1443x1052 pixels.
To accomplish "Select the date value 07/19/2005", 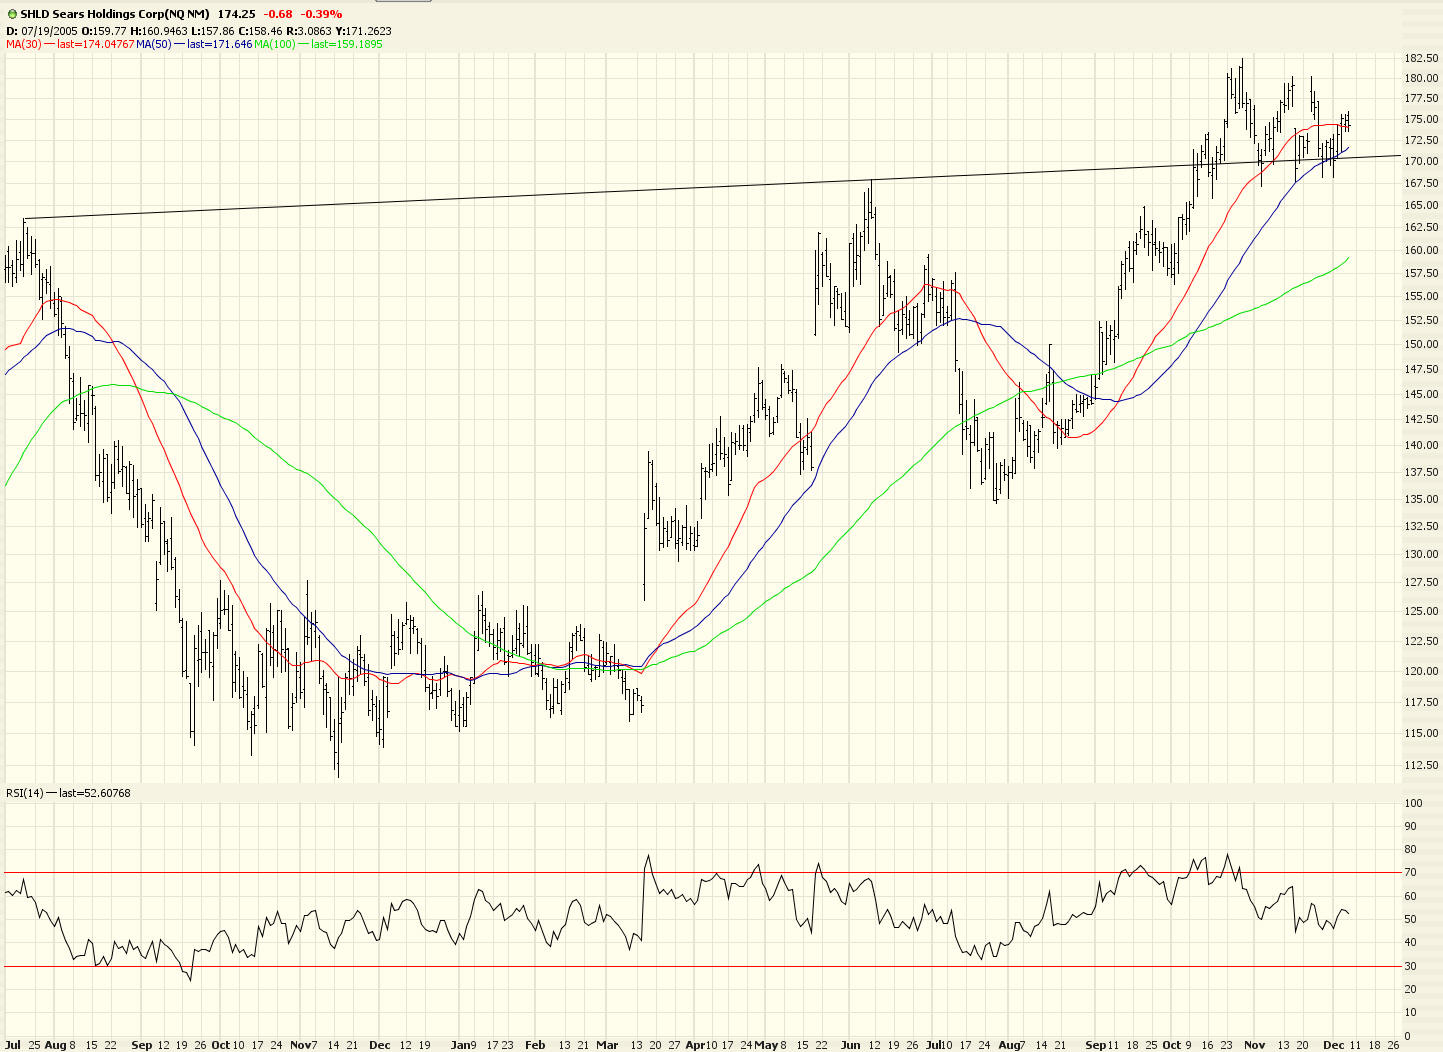I will tap(50, 31).
